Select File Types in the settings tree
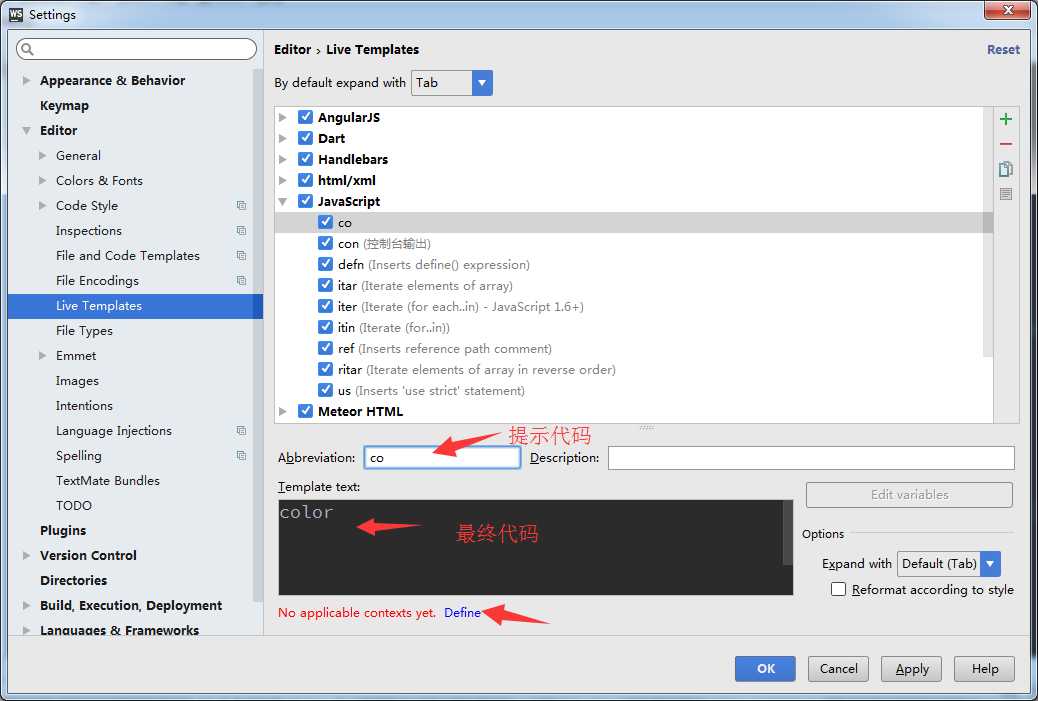The image size is (1038, 701). click(x=84, y=331)
